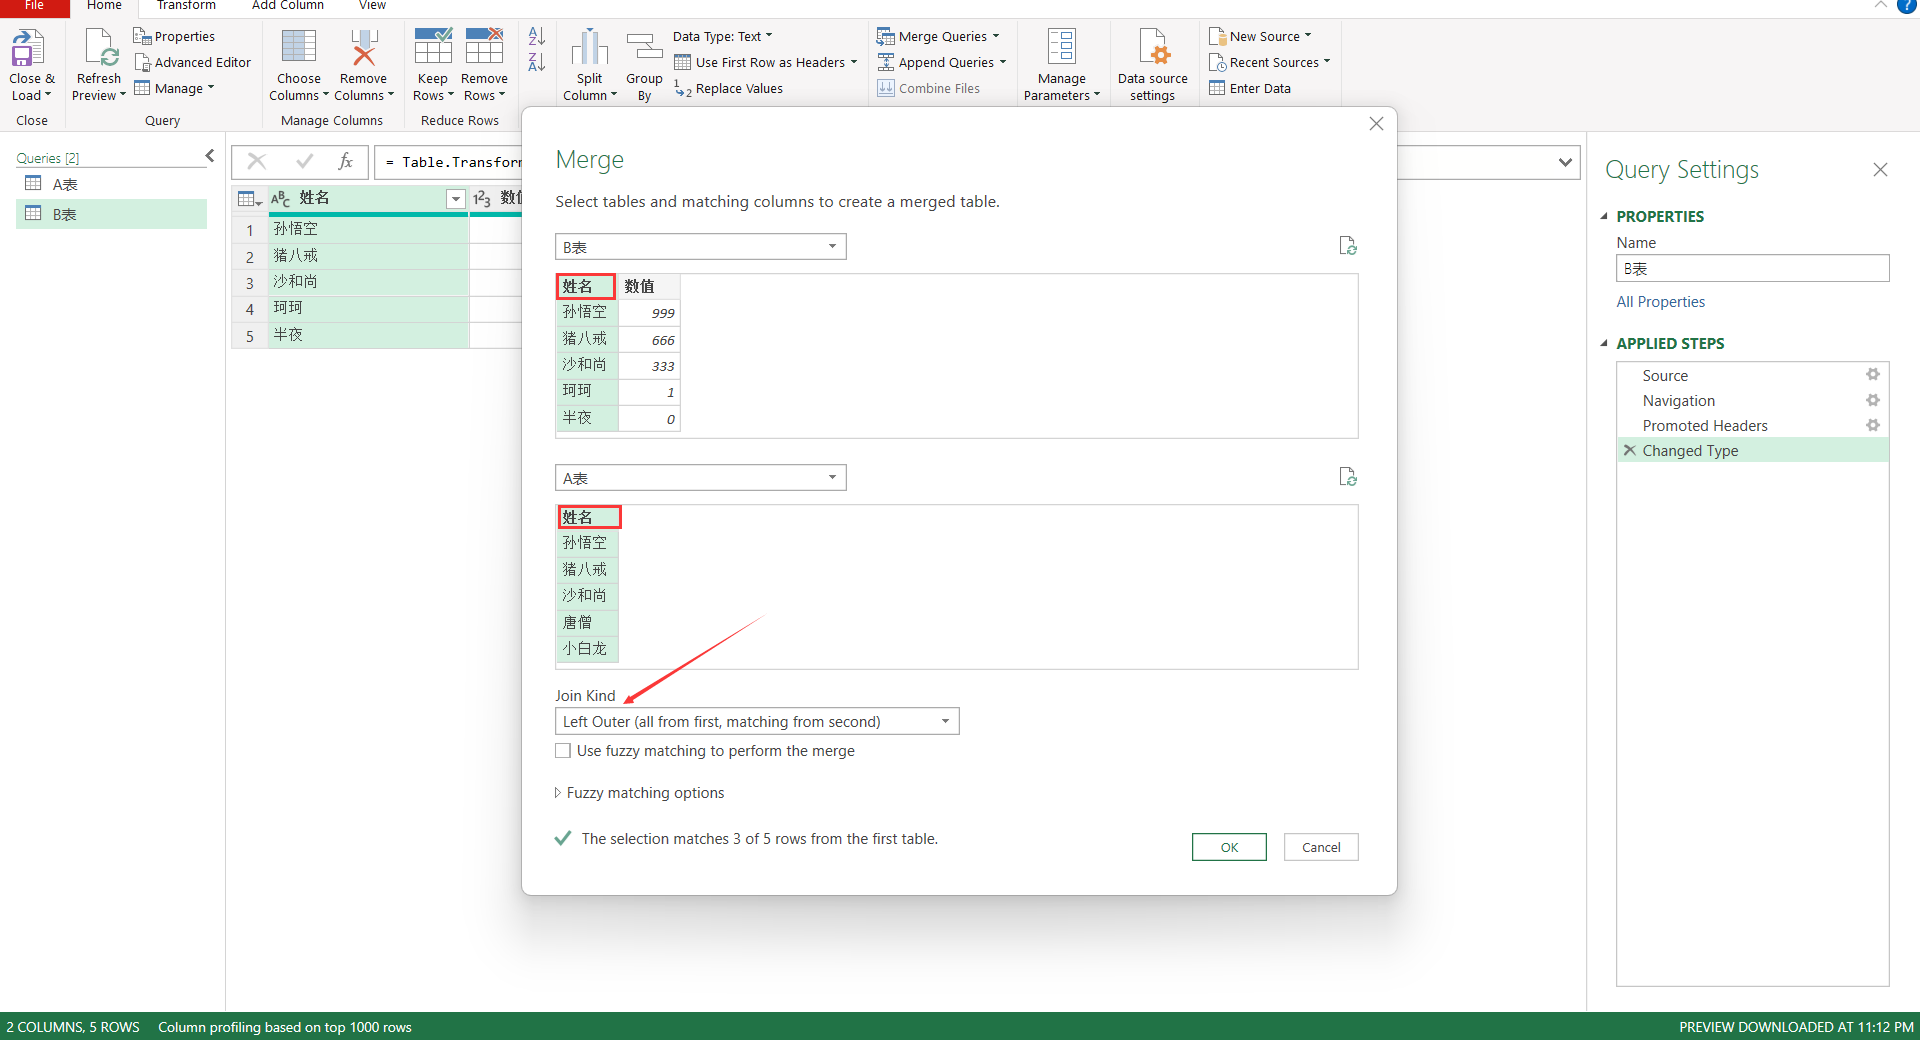Click the Remove Columns icon
Viewport: 1920px width, 1041px height.
pos(363,47)
